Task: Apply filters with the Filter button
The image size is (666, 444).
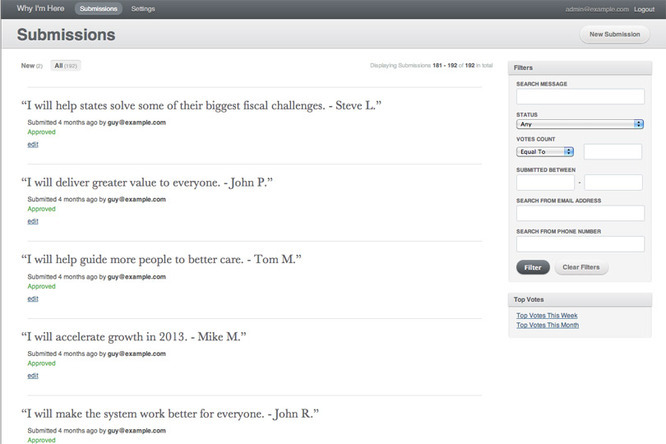Action: 533,267
